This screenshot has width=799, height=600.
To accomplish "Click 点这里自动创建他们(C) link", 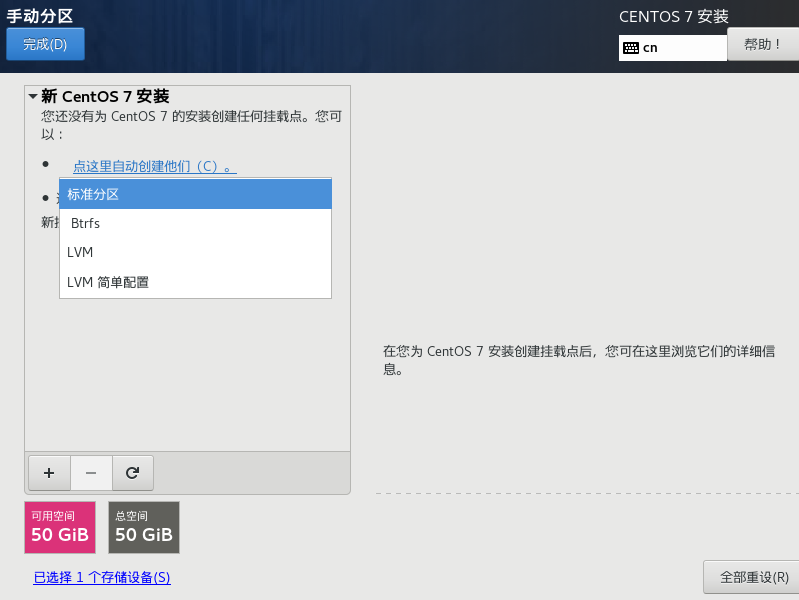I will [155, 166].
